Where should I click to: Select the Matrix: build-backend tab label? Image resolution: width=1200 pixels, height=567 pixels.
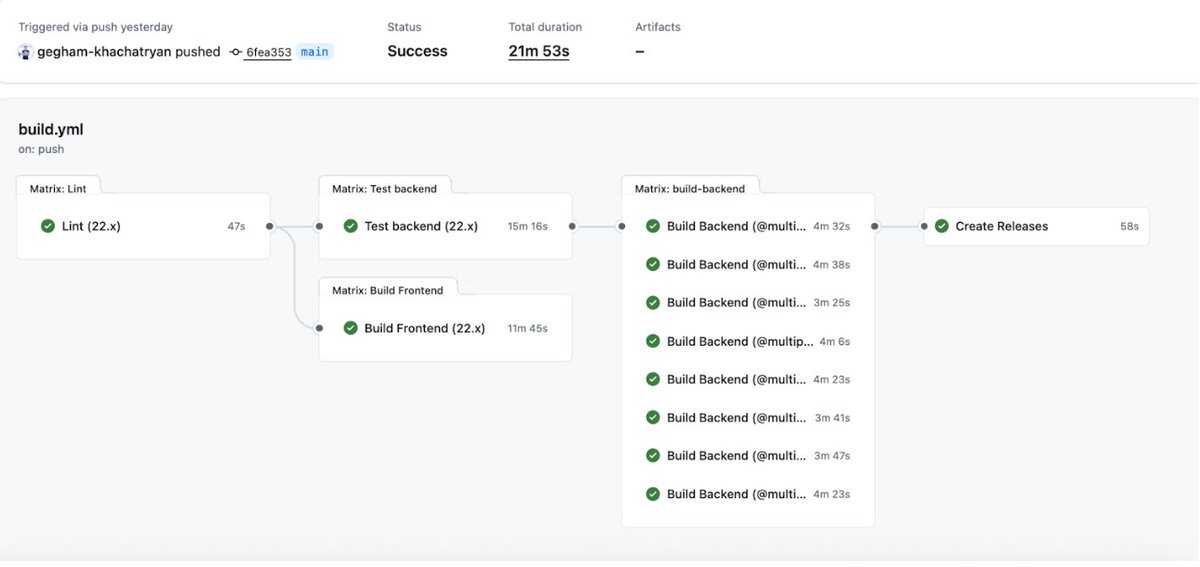[x=690, y=188]
